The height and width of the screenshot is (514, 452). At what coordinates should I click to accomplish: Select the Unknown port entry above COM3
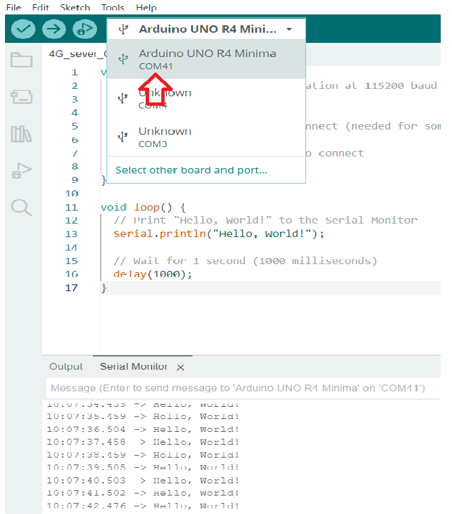(x=206, y=98)
